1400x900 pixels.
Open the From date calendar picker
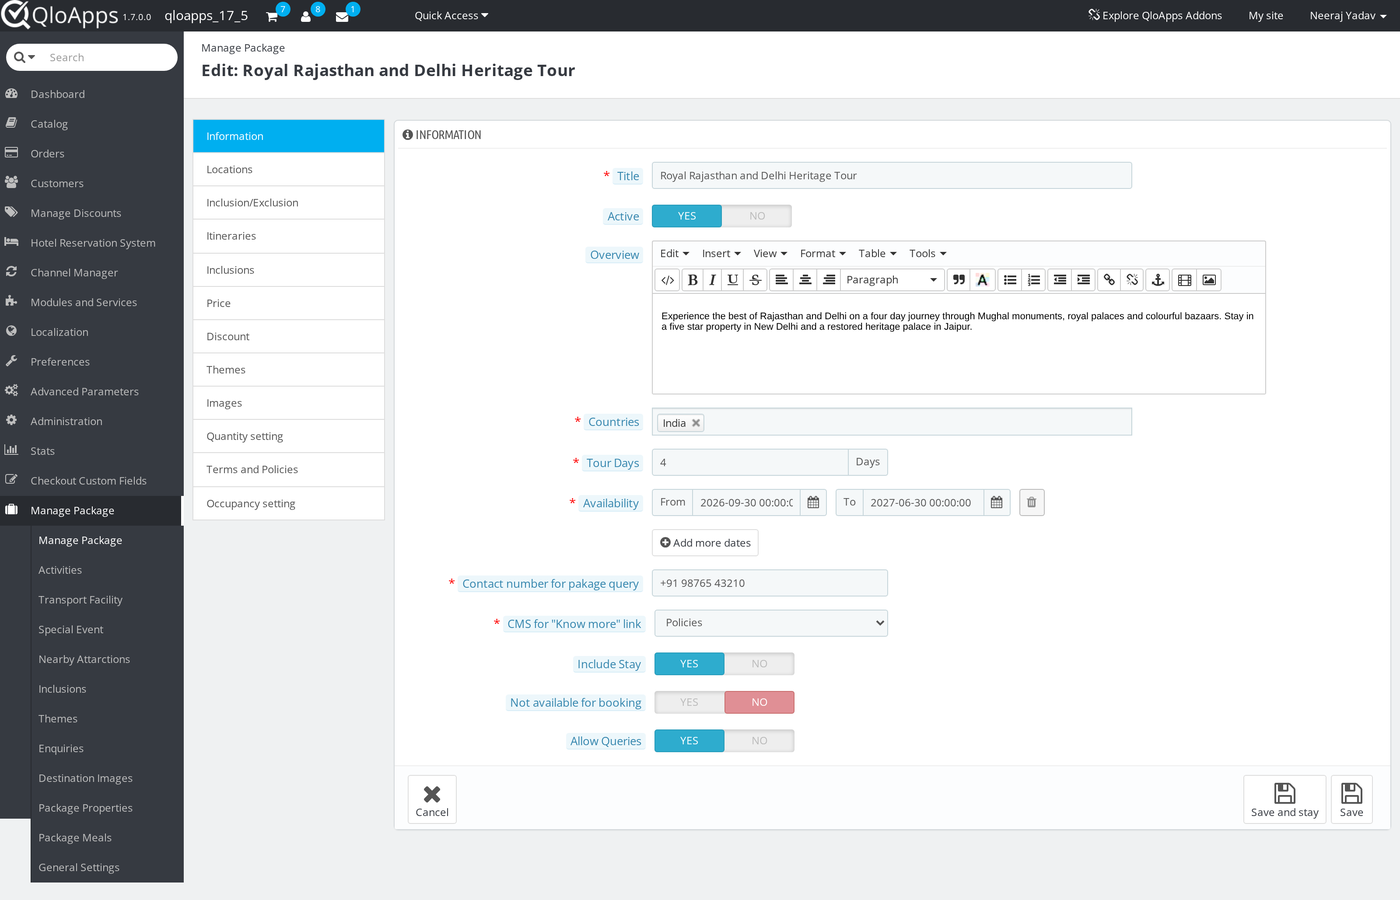pyautogui.click(x=814, y=503)
